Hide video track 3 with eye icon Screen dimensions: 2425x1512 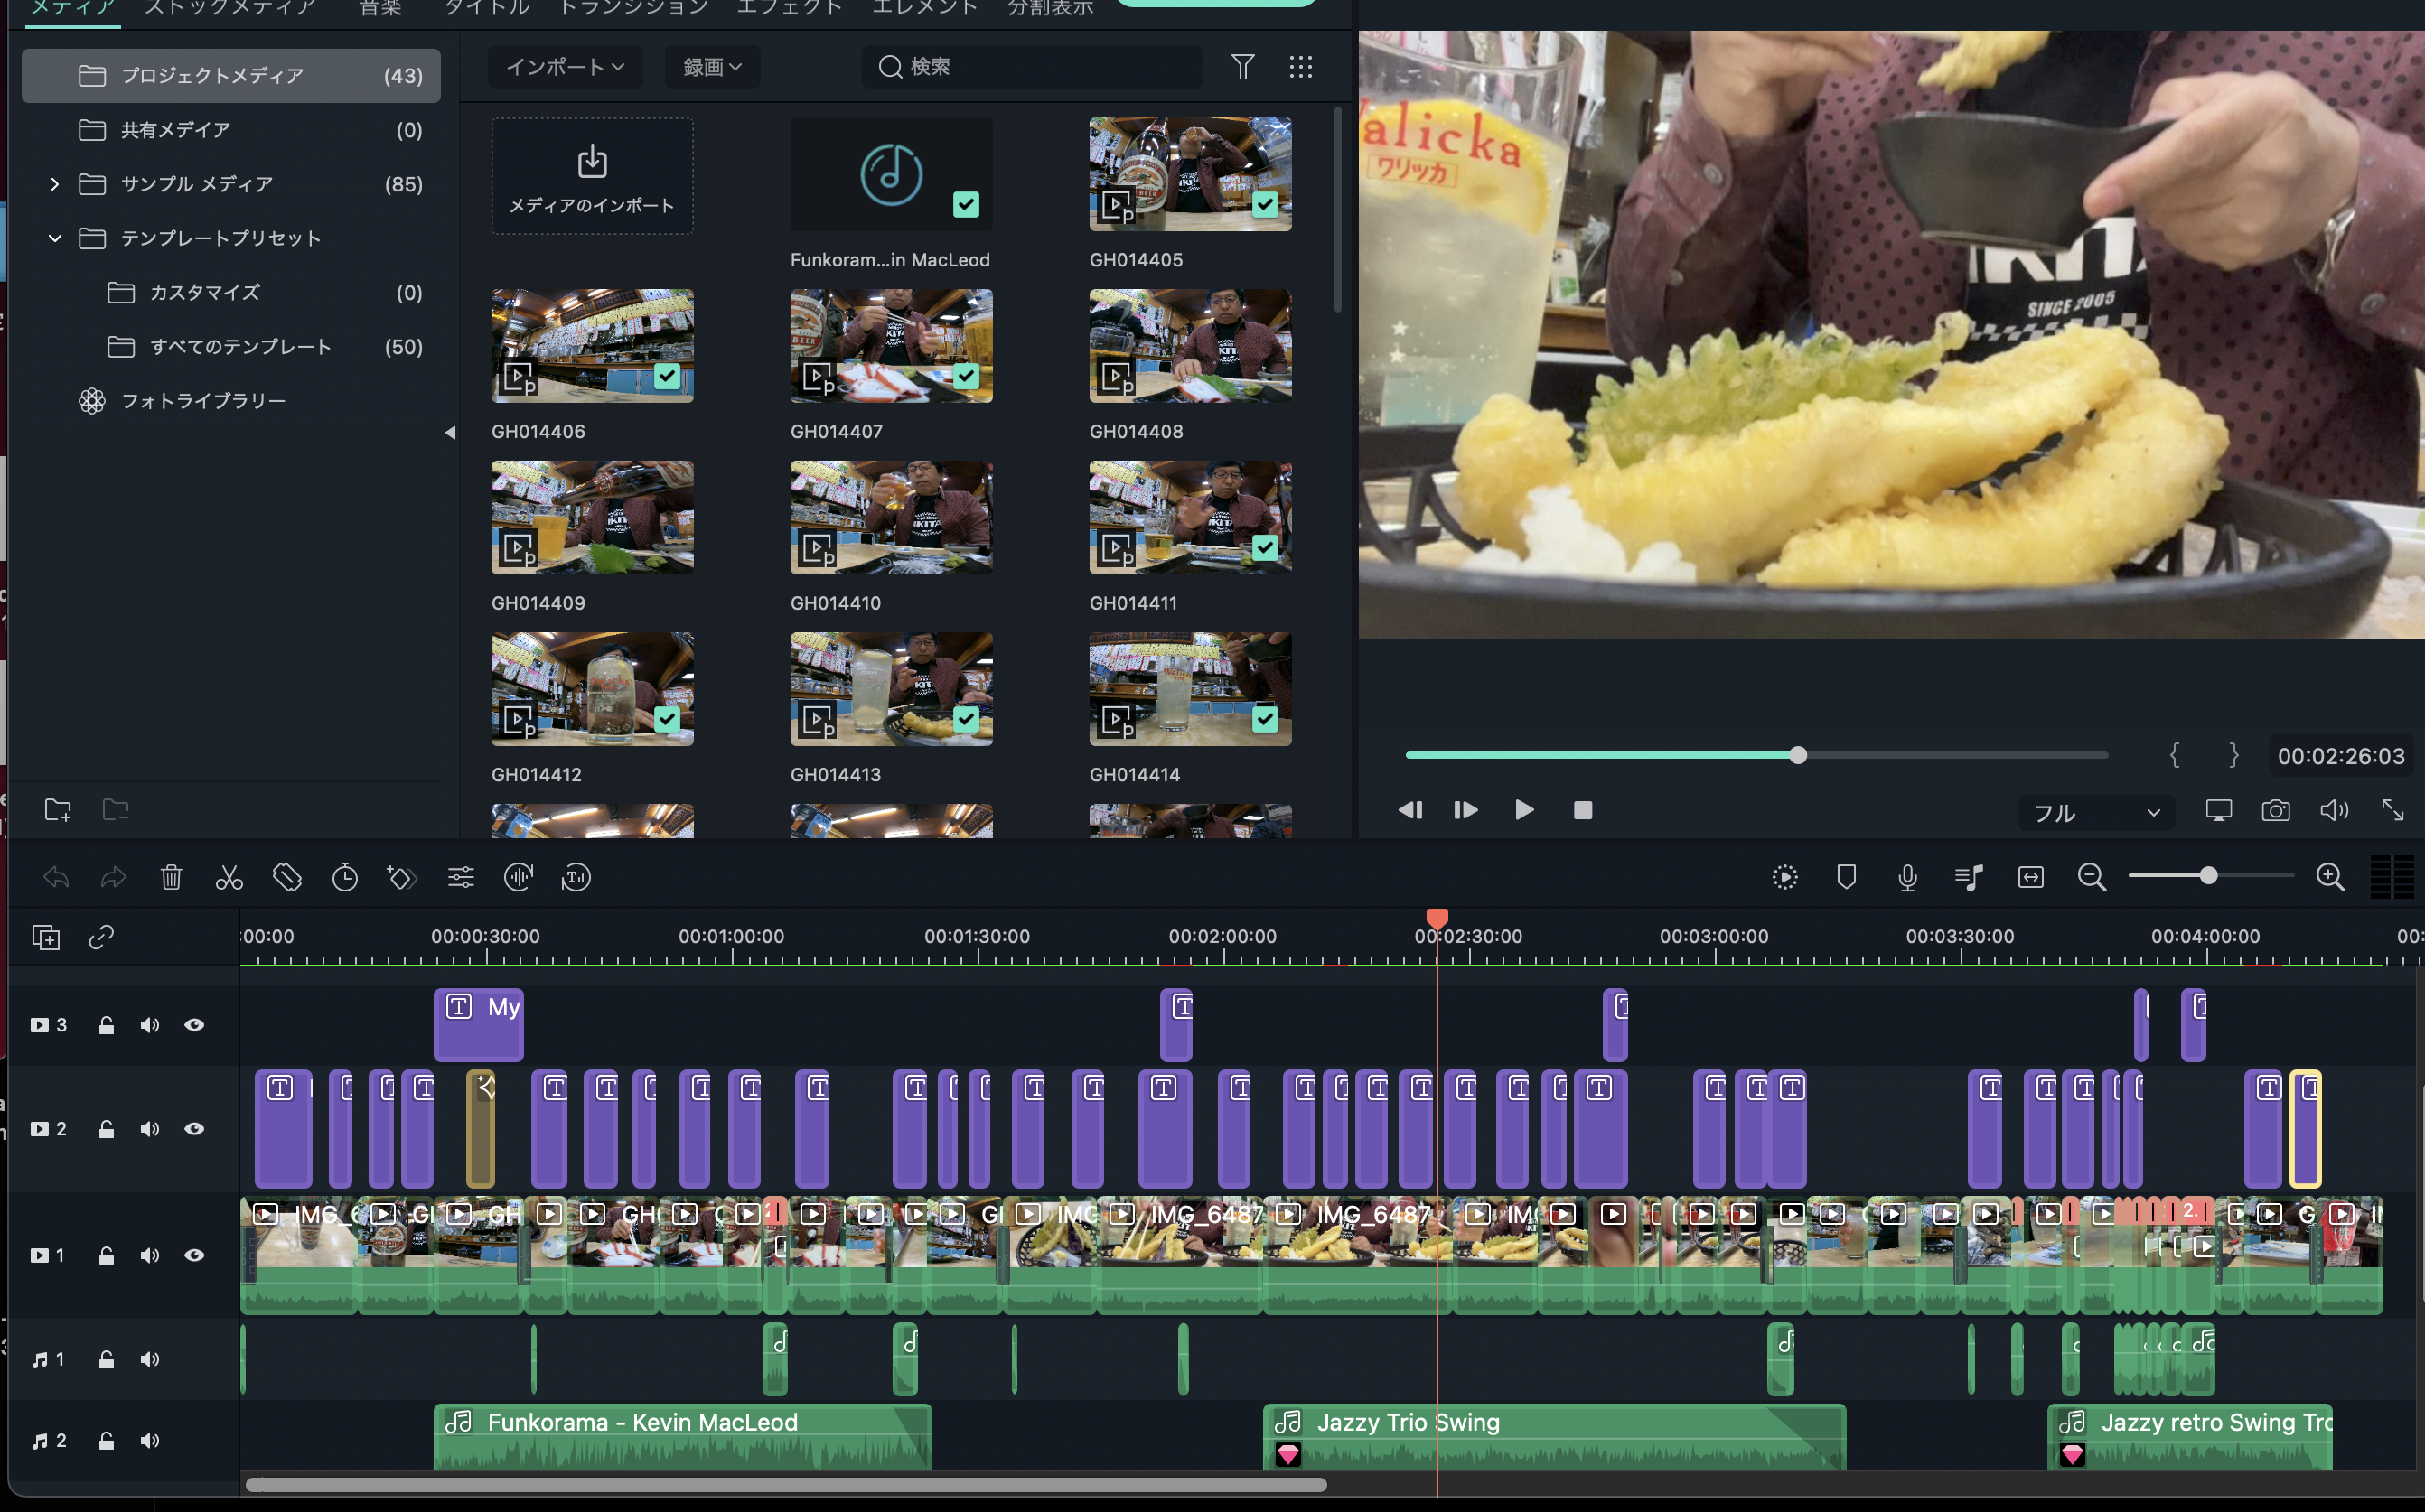194,1025
